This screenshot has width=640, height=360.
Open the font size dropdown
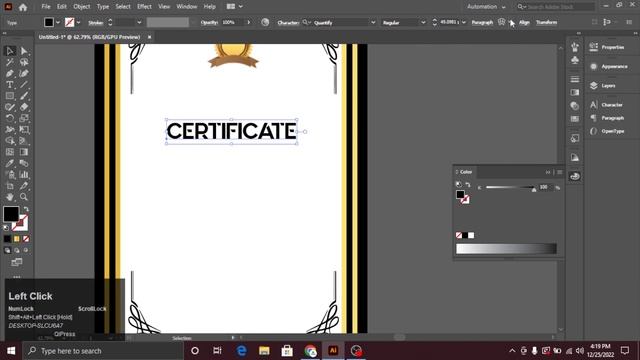pyautogui.click(x=464, y=22)
